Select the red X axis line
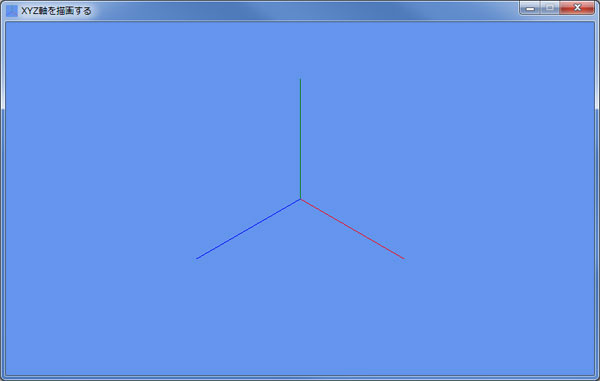Image resolution: width=600 pixels, height=381 pixels. click(x=352, y=229)
